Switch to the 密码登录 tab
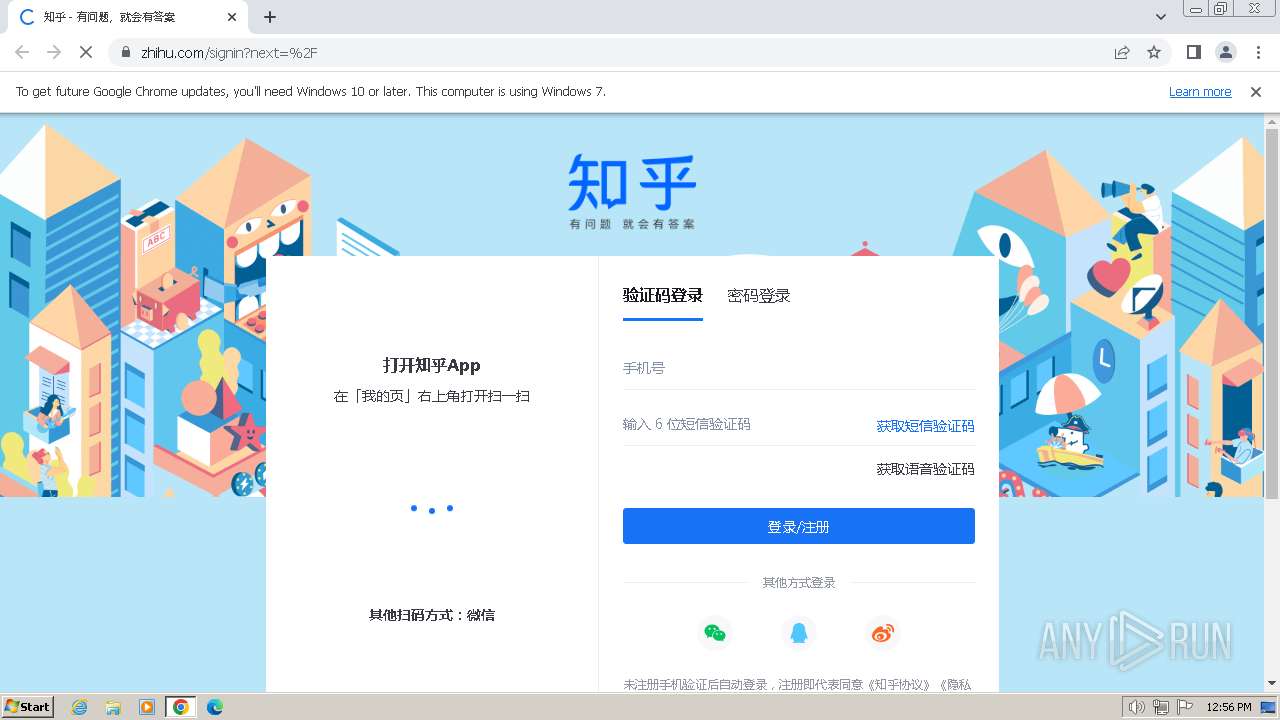The image size is (1280, 720). tap(759, 296)
